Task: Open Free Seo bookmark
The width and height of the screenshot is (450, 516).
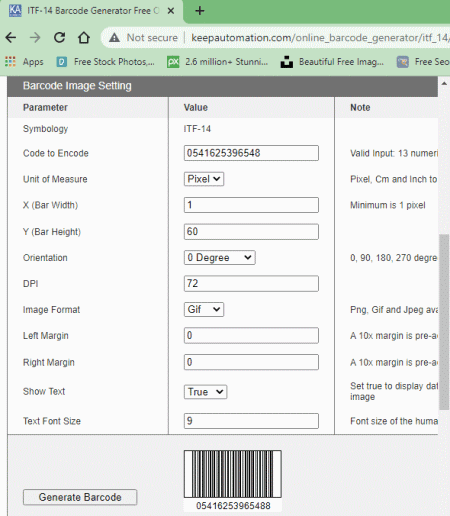Action: click(423, 62)
